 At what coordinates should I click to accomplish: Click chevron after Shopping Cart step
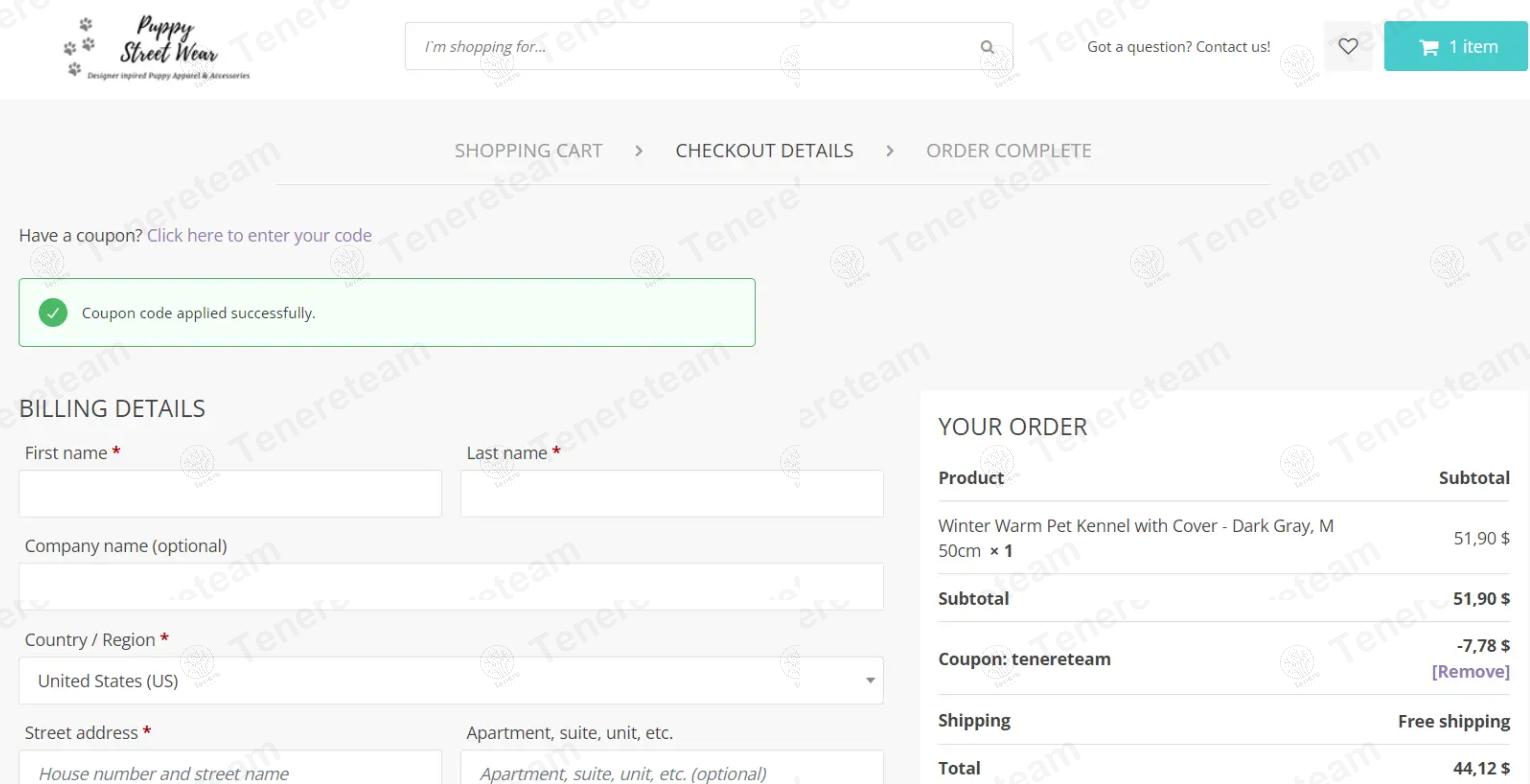pos(639,151)
